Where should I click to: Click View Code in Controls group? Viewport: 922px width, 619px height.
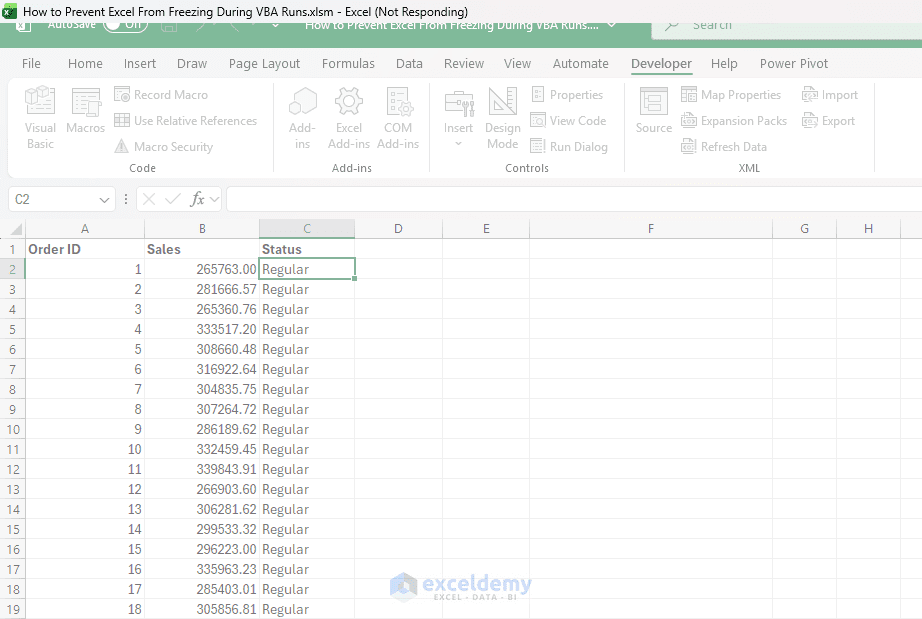pos(568,121)
